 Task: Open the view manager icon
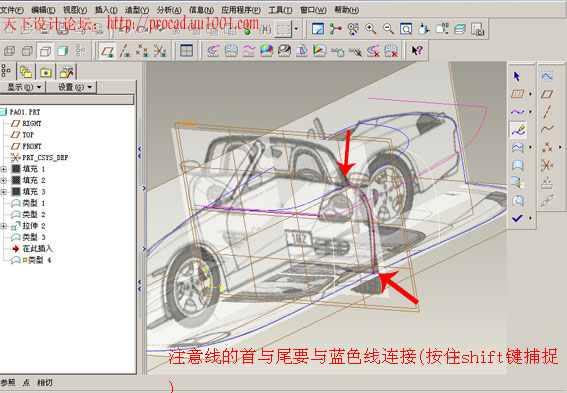pyautogui.click(x=478, y=29)
